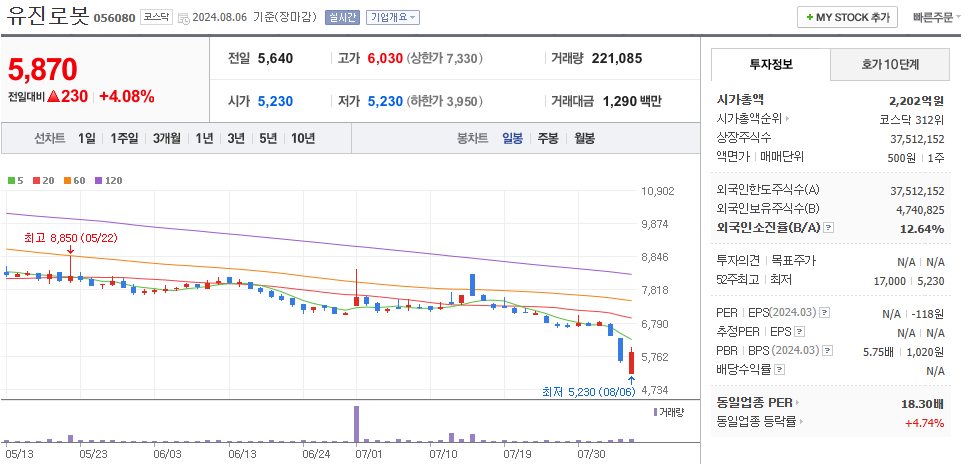
Task: Select the 주봉 weekly candle chart
Action: (548, 138)
